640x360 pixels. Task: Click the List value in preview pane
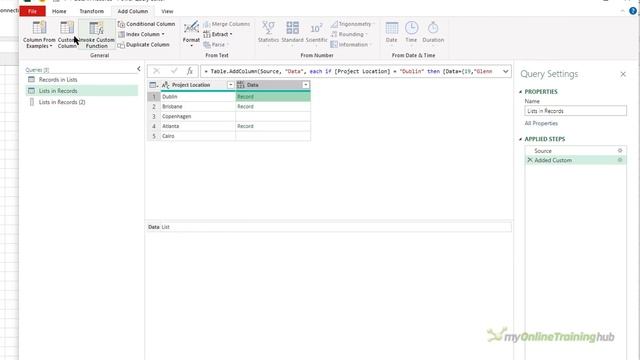click(x=165, y=227)
